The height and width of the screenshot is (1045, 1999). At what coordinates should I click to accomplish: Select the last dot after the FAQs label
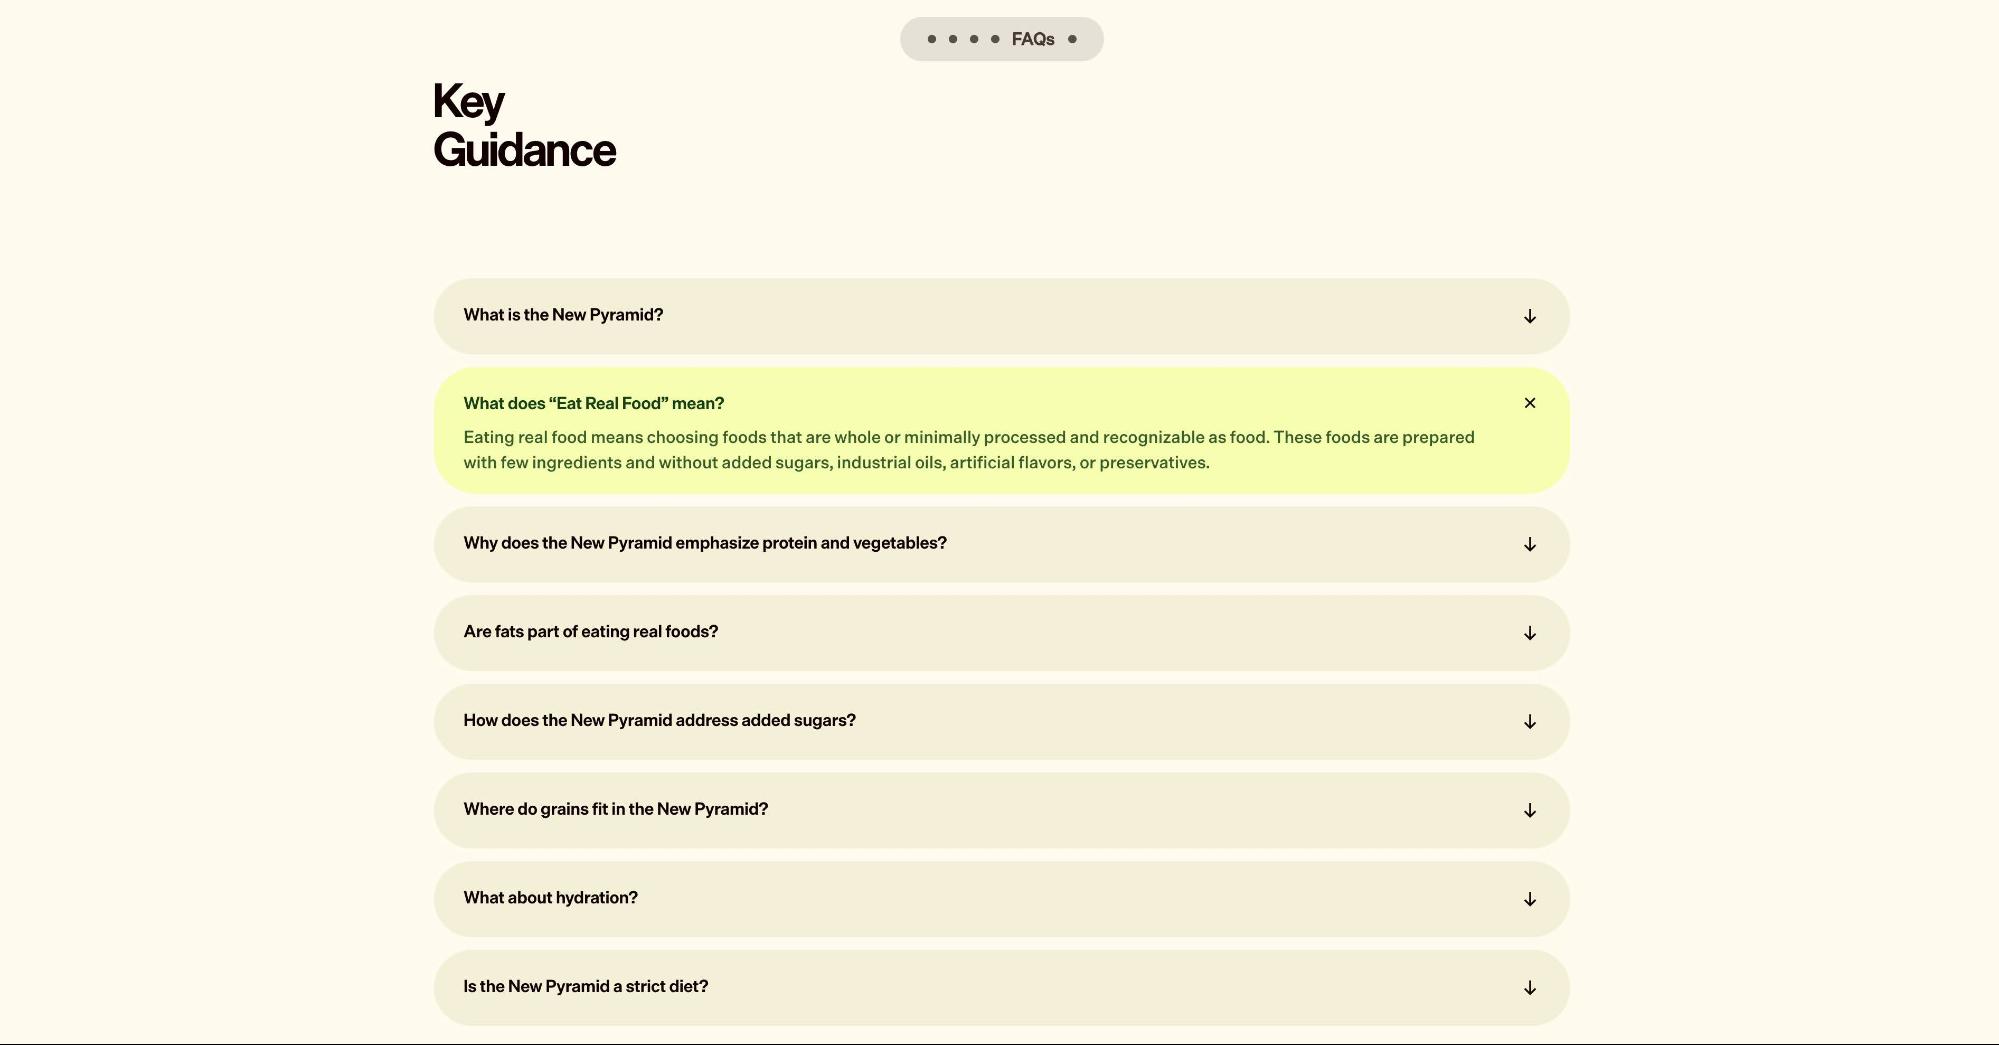coord(1072,39)
